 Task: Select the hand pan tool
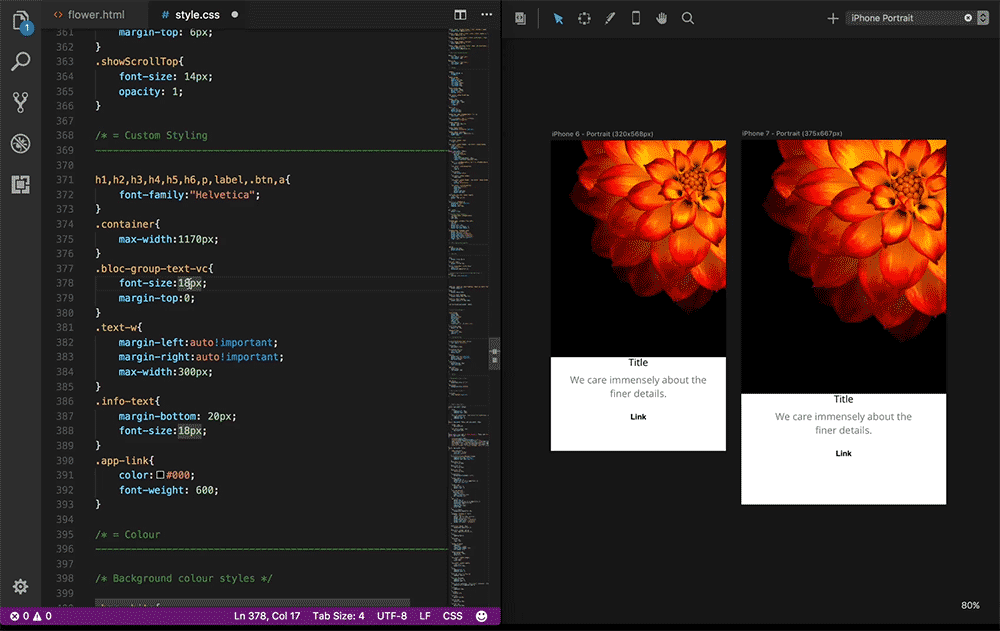pos(661,19)
